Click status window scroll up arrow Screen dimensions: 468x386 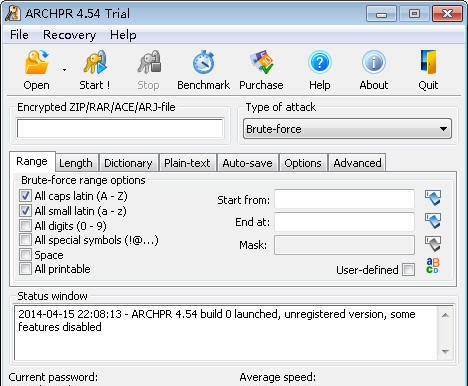click(445, 315)
